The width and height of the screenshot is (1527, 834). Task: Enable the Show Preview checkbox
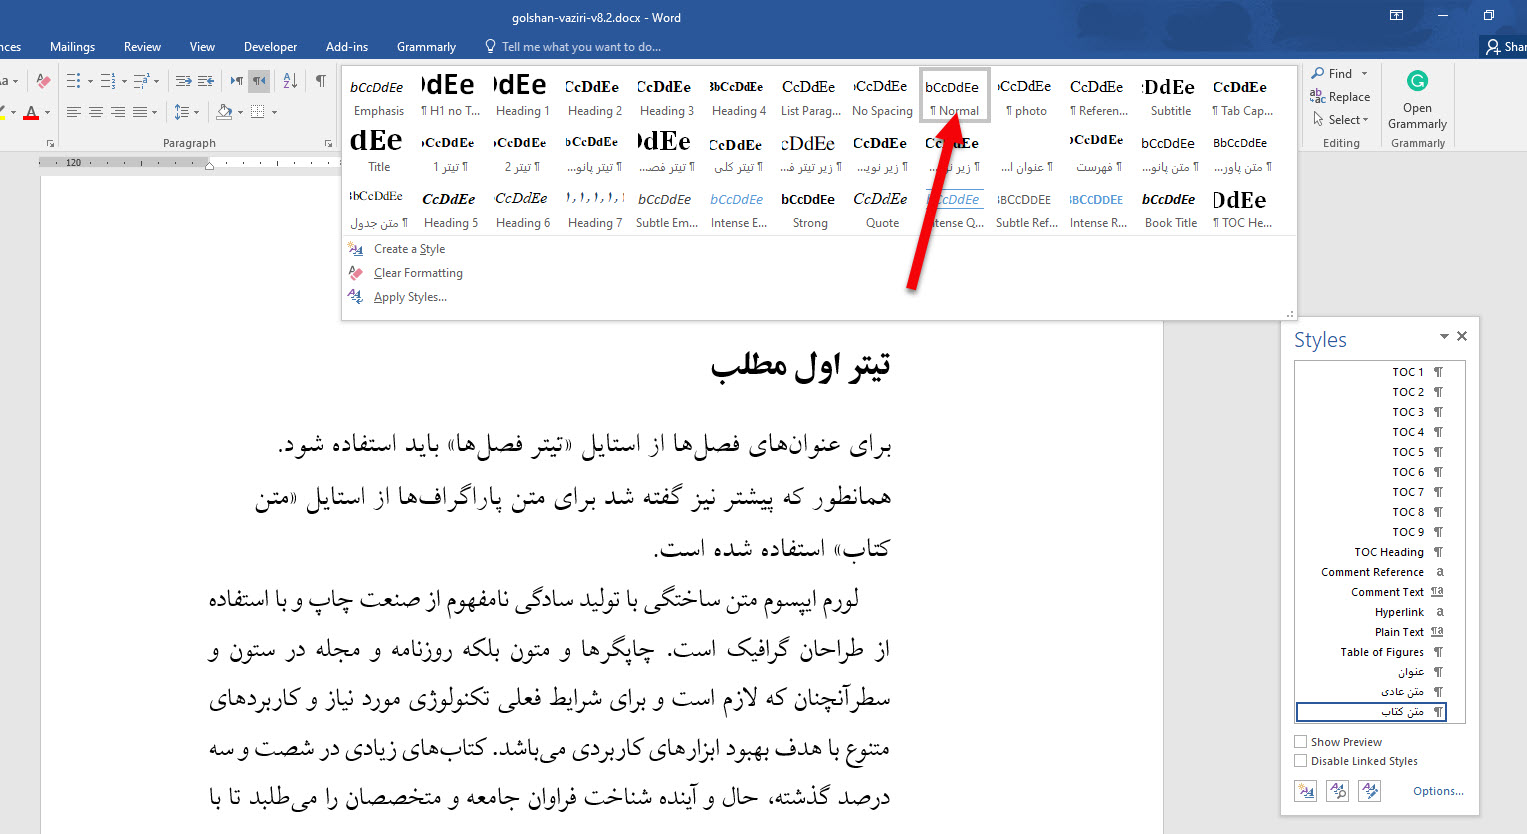pos(1301,742)
